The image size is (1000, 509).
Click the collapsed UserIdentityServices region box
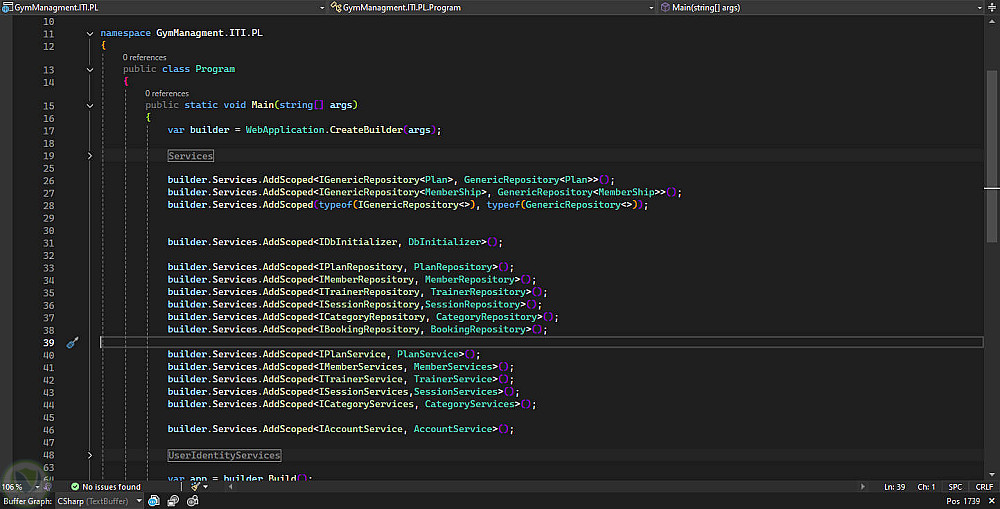224,455
